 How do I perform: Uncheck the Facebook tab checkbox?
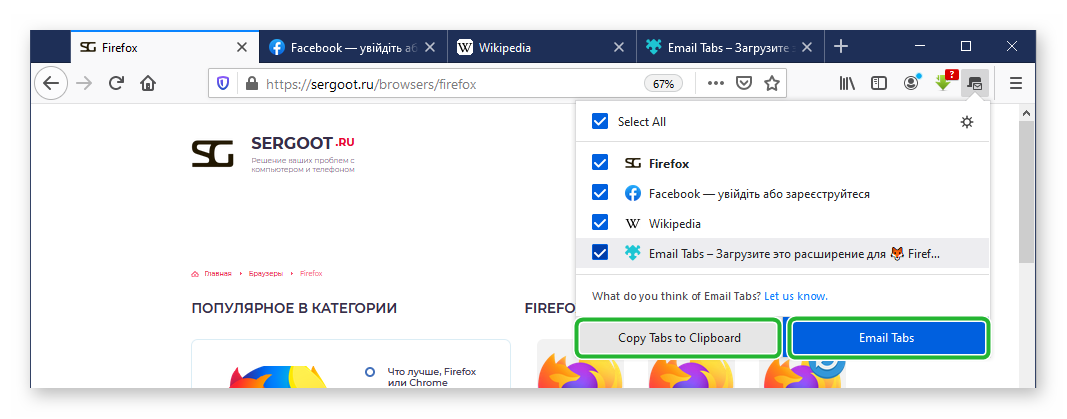(x=600, y=193)
